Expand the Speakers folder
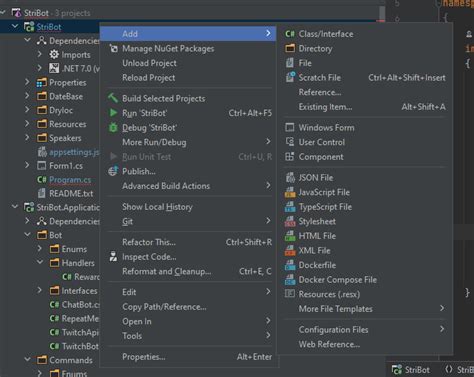The image size is (474, 377). coord(27,138)
